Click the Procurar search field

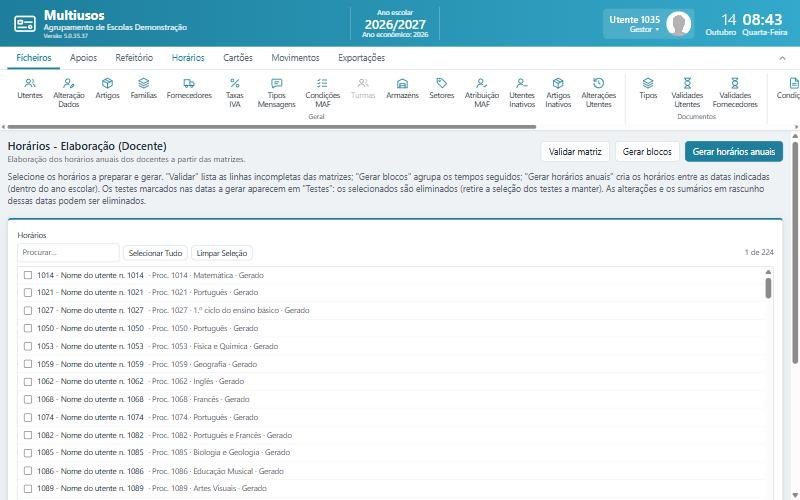pos(68,253)
